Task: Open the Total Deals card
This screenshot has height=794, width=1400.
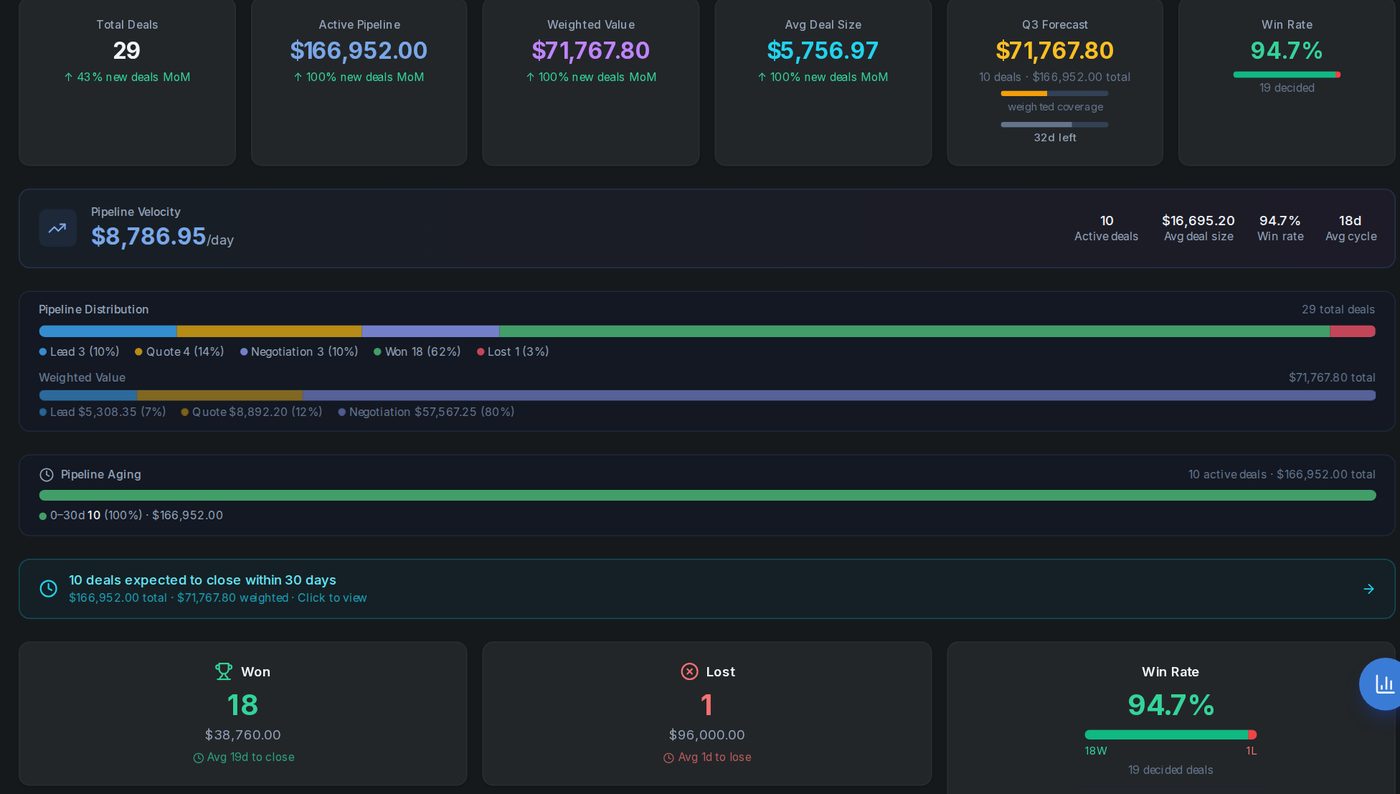Action: coord(127,80)
